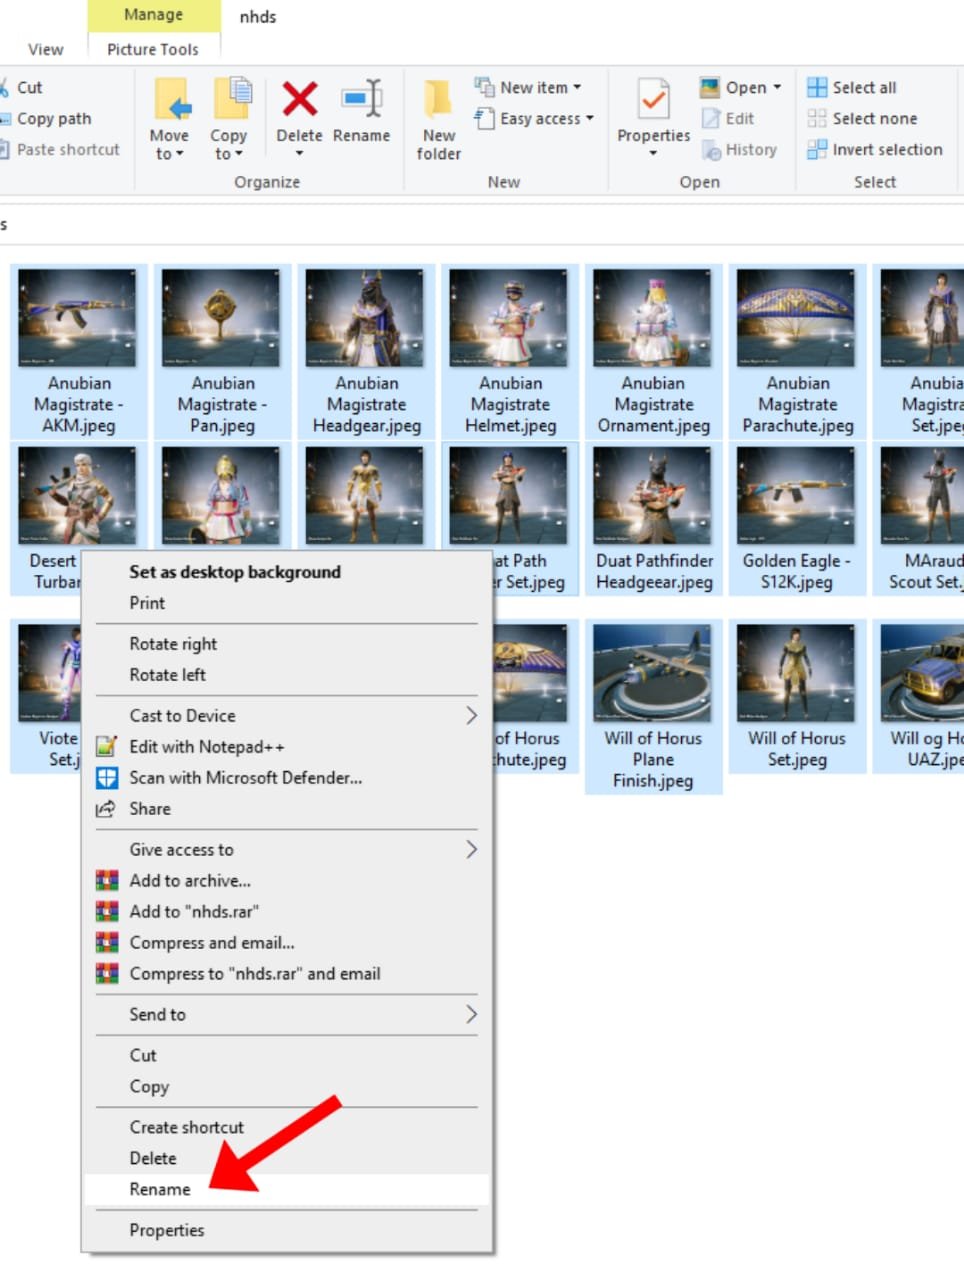This screenshot has height=1280, width=964.
Task: Choose Properties in context menu
Action: (286, 1231)
